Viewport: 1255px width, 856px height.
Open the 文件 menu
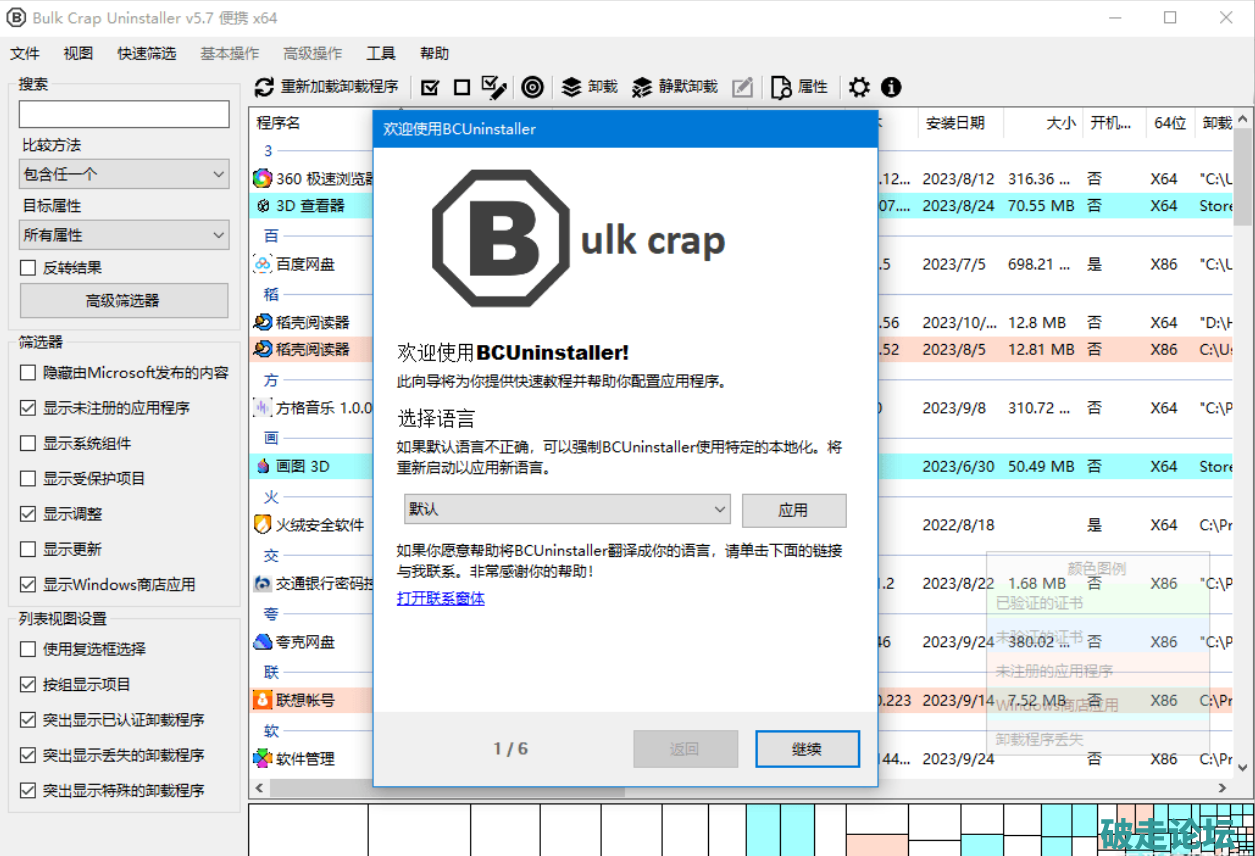click(25, 54)
